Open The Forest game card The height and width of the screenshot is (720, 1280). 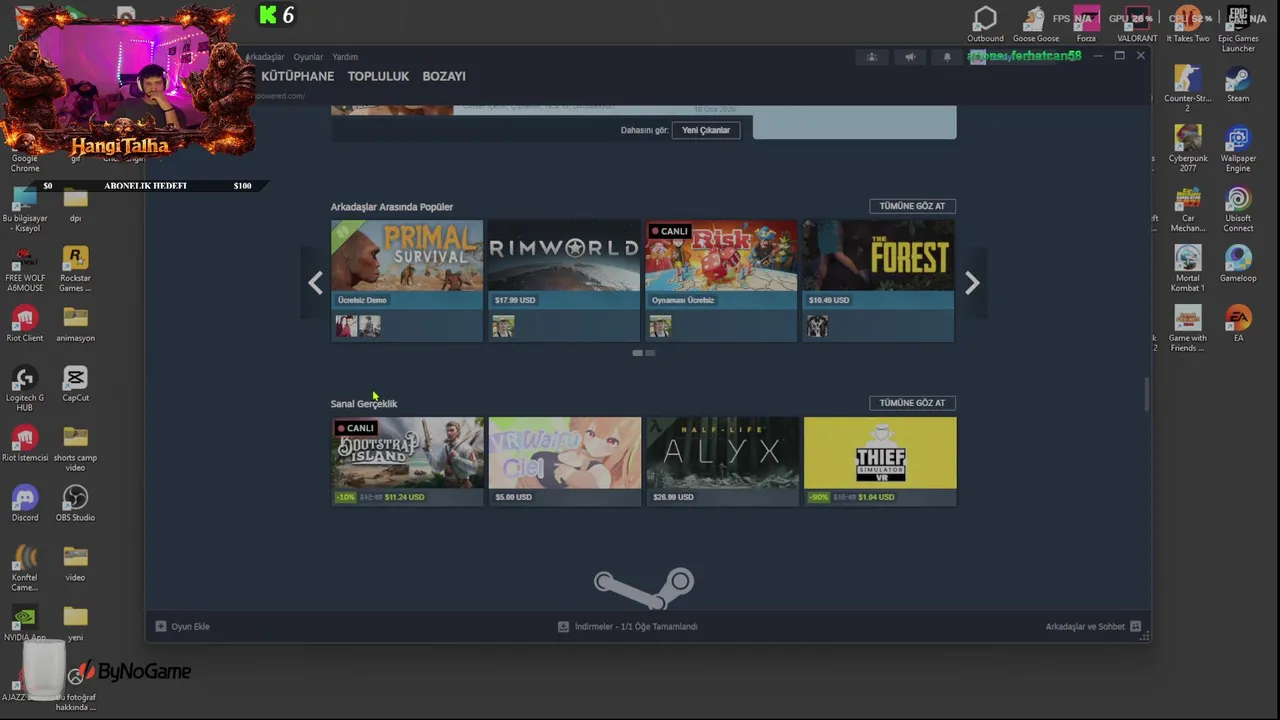[878, 281]
